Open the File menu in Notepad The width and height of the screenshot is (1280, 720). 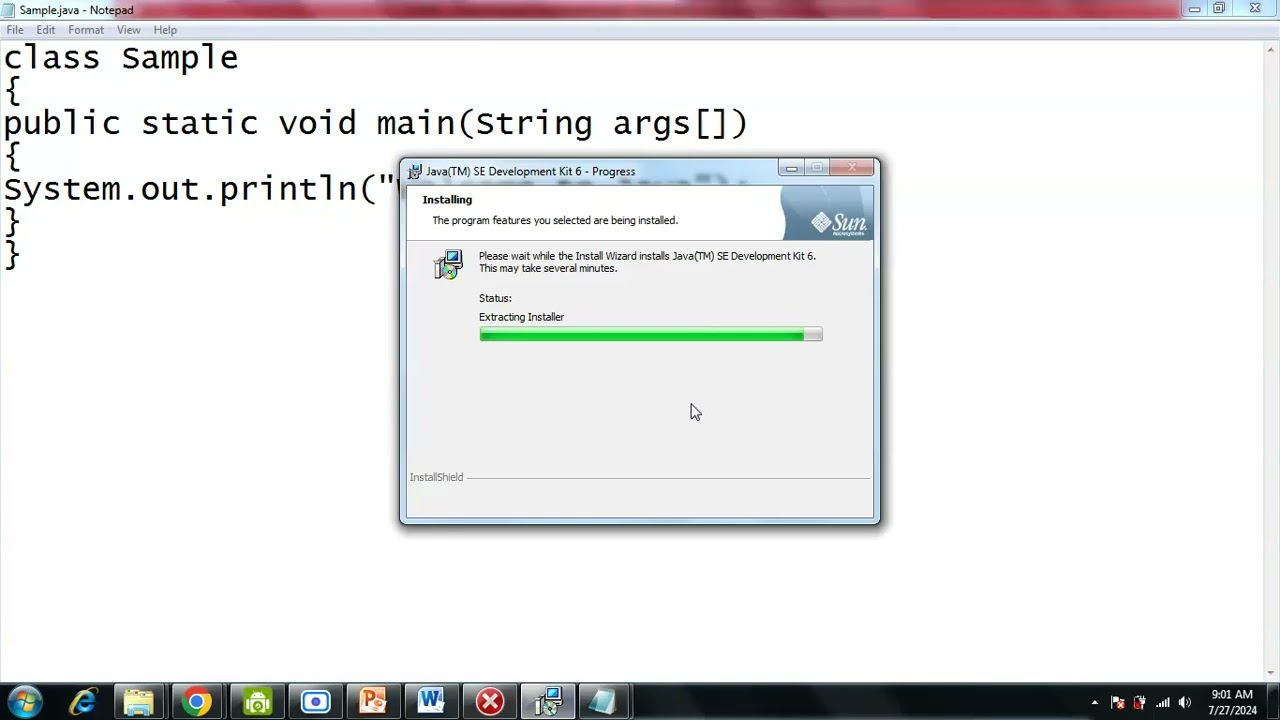coord(15,30)
